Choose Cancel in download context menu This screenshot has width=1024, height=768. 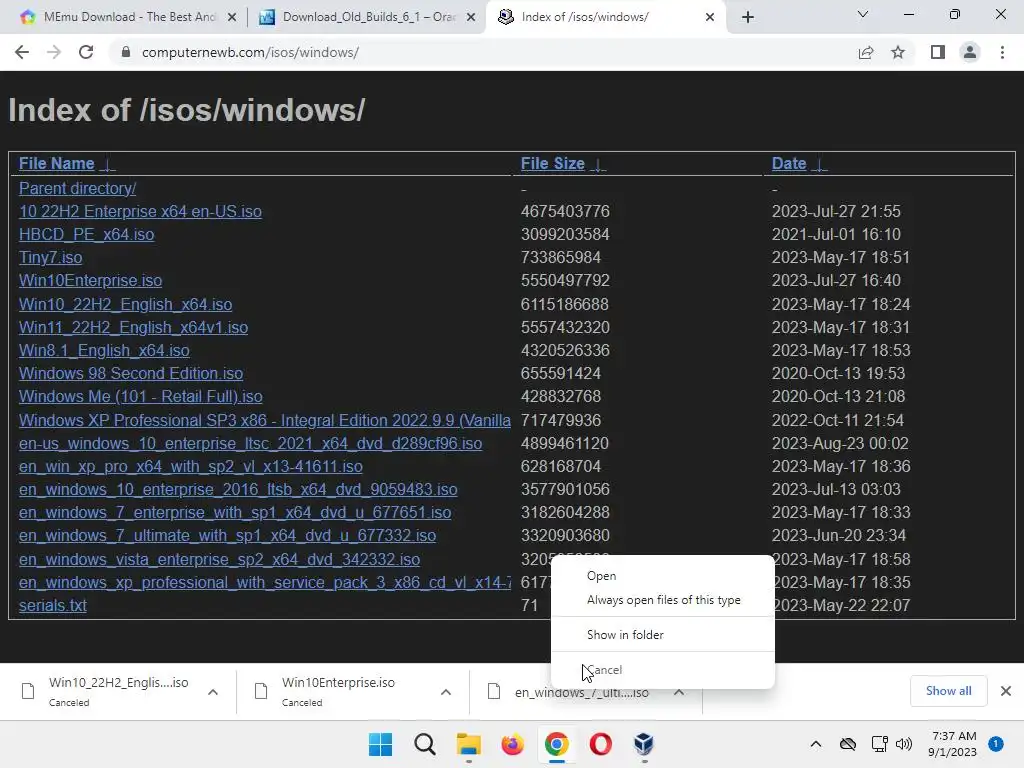[x=663, y=670]
